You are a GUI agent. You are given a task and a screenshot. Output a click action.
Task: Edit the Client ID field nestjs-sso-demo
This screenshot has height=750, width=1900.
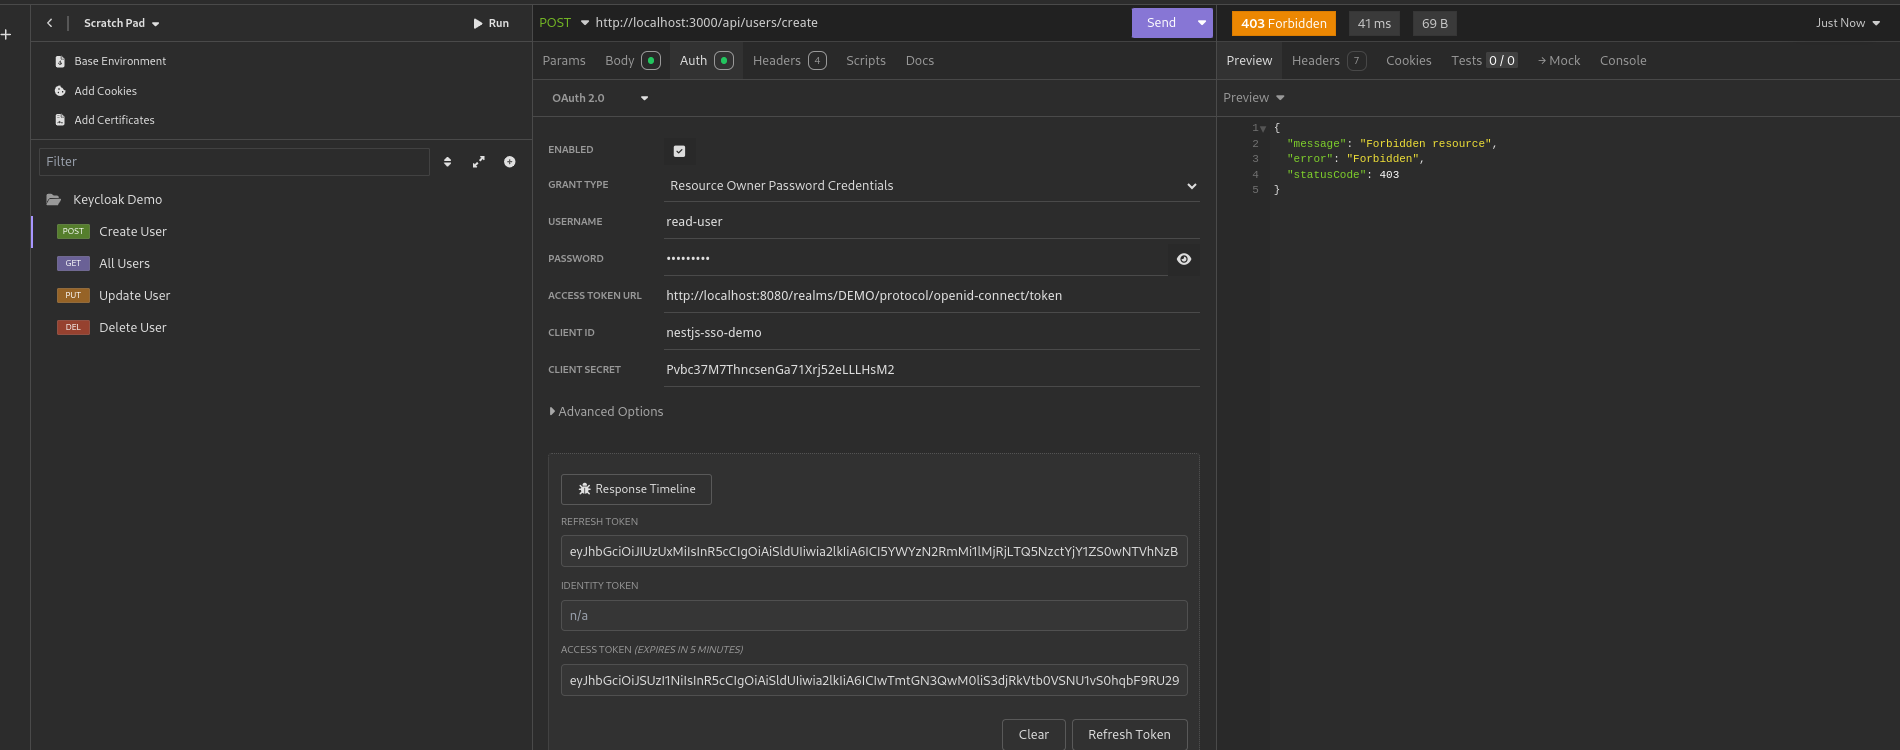pos(932,333)
